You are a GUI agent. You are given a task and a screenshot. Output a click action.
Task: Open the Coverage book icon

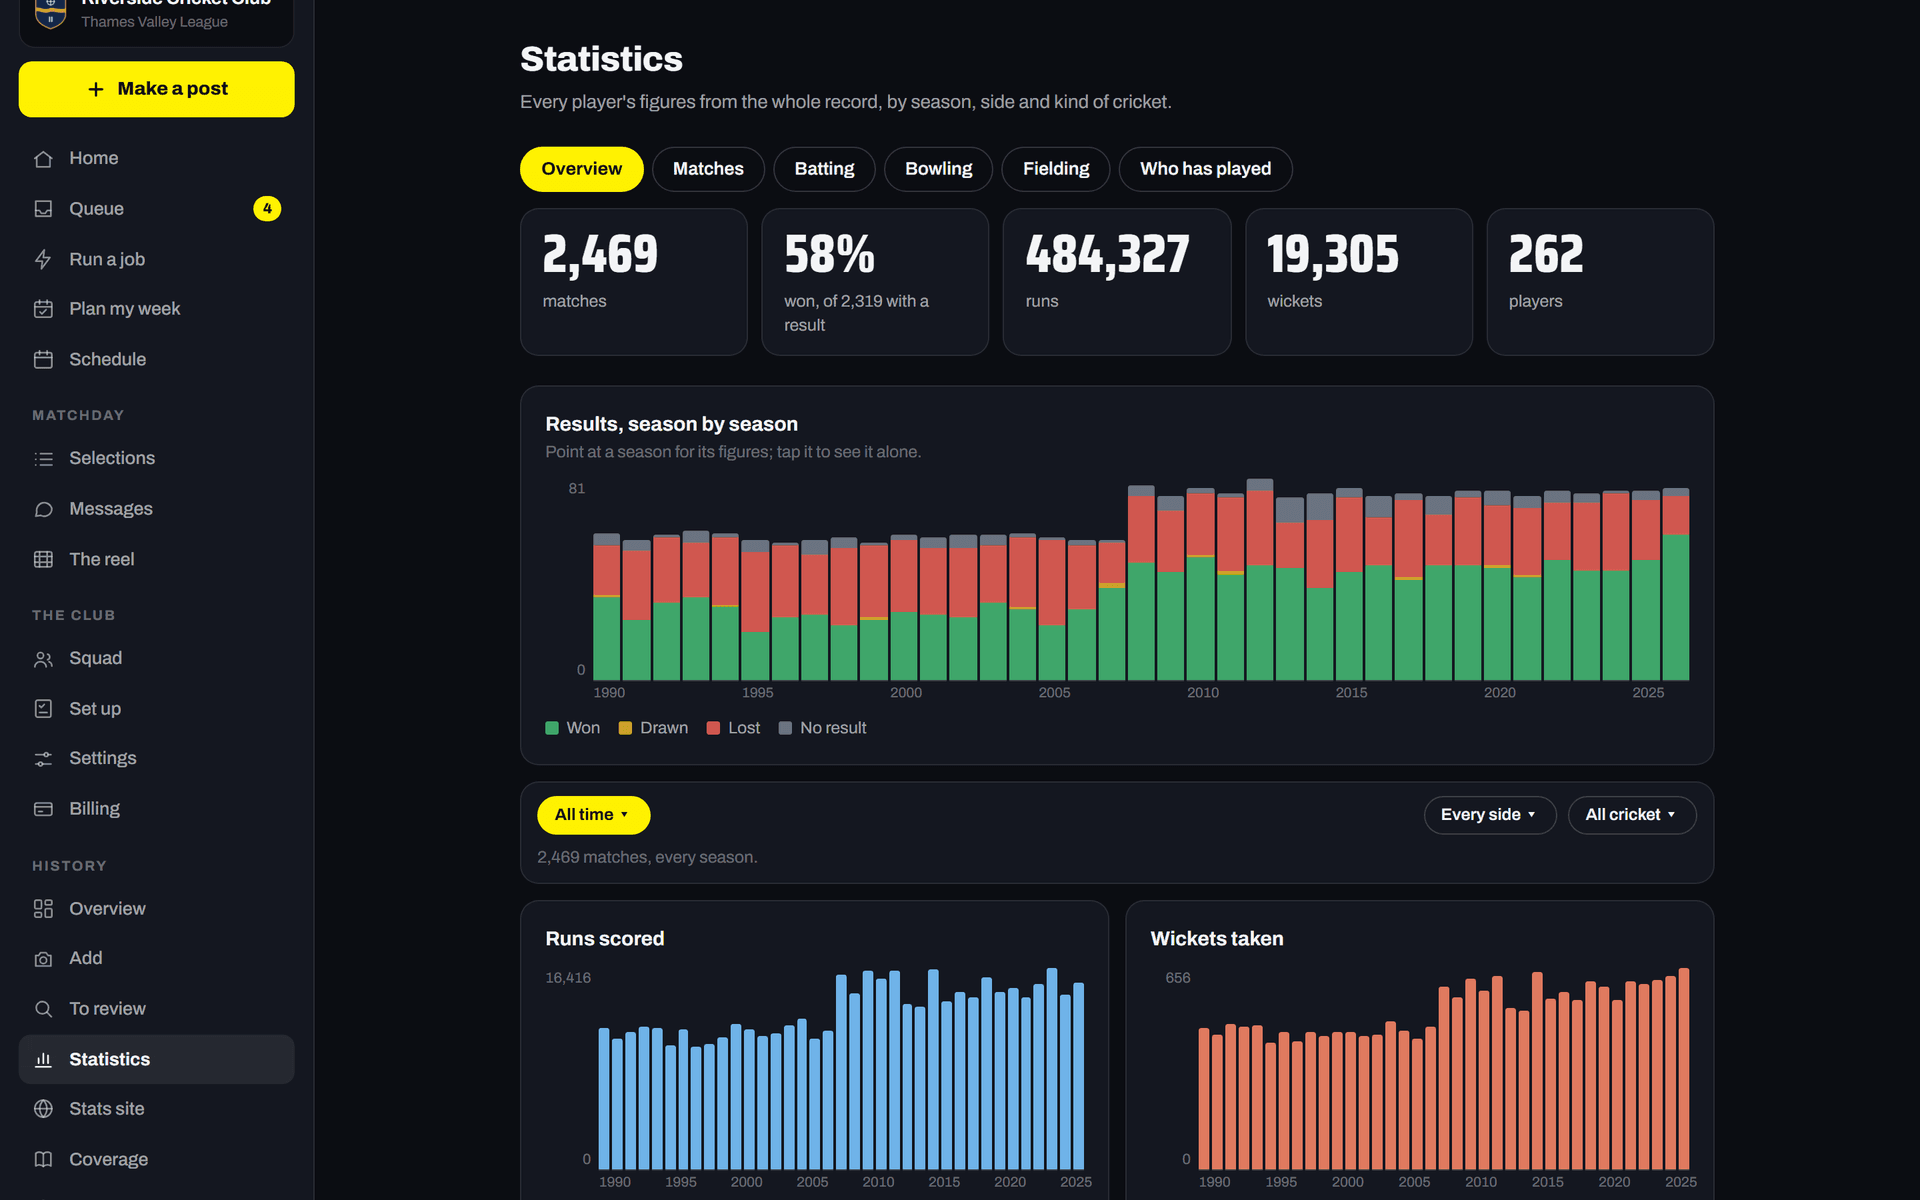(x=43, y=1159)
